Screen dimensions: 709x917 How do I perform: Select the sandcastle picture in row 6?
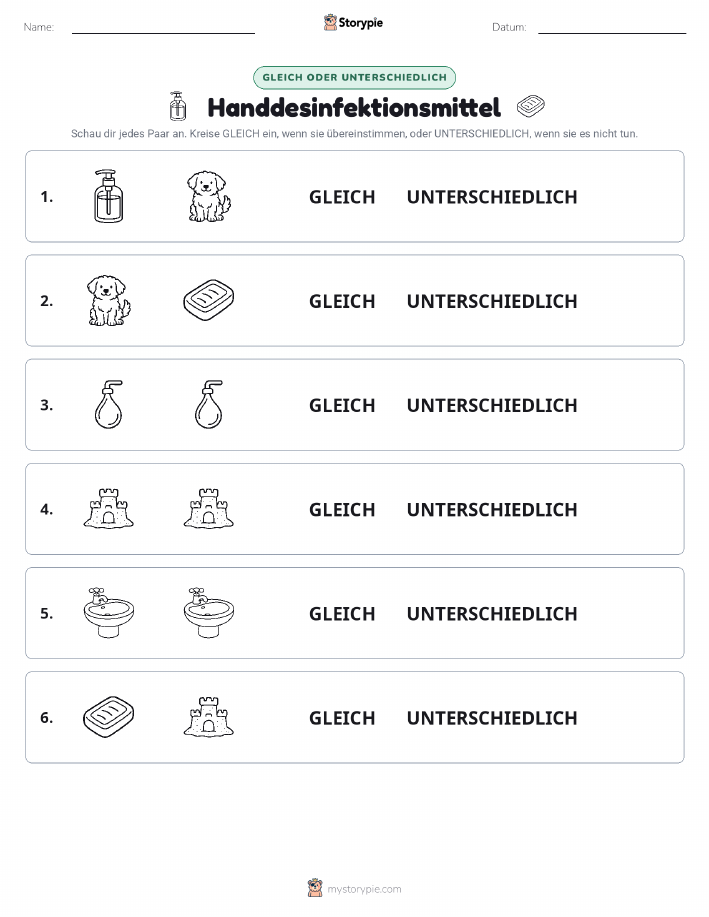click(209, 717)
